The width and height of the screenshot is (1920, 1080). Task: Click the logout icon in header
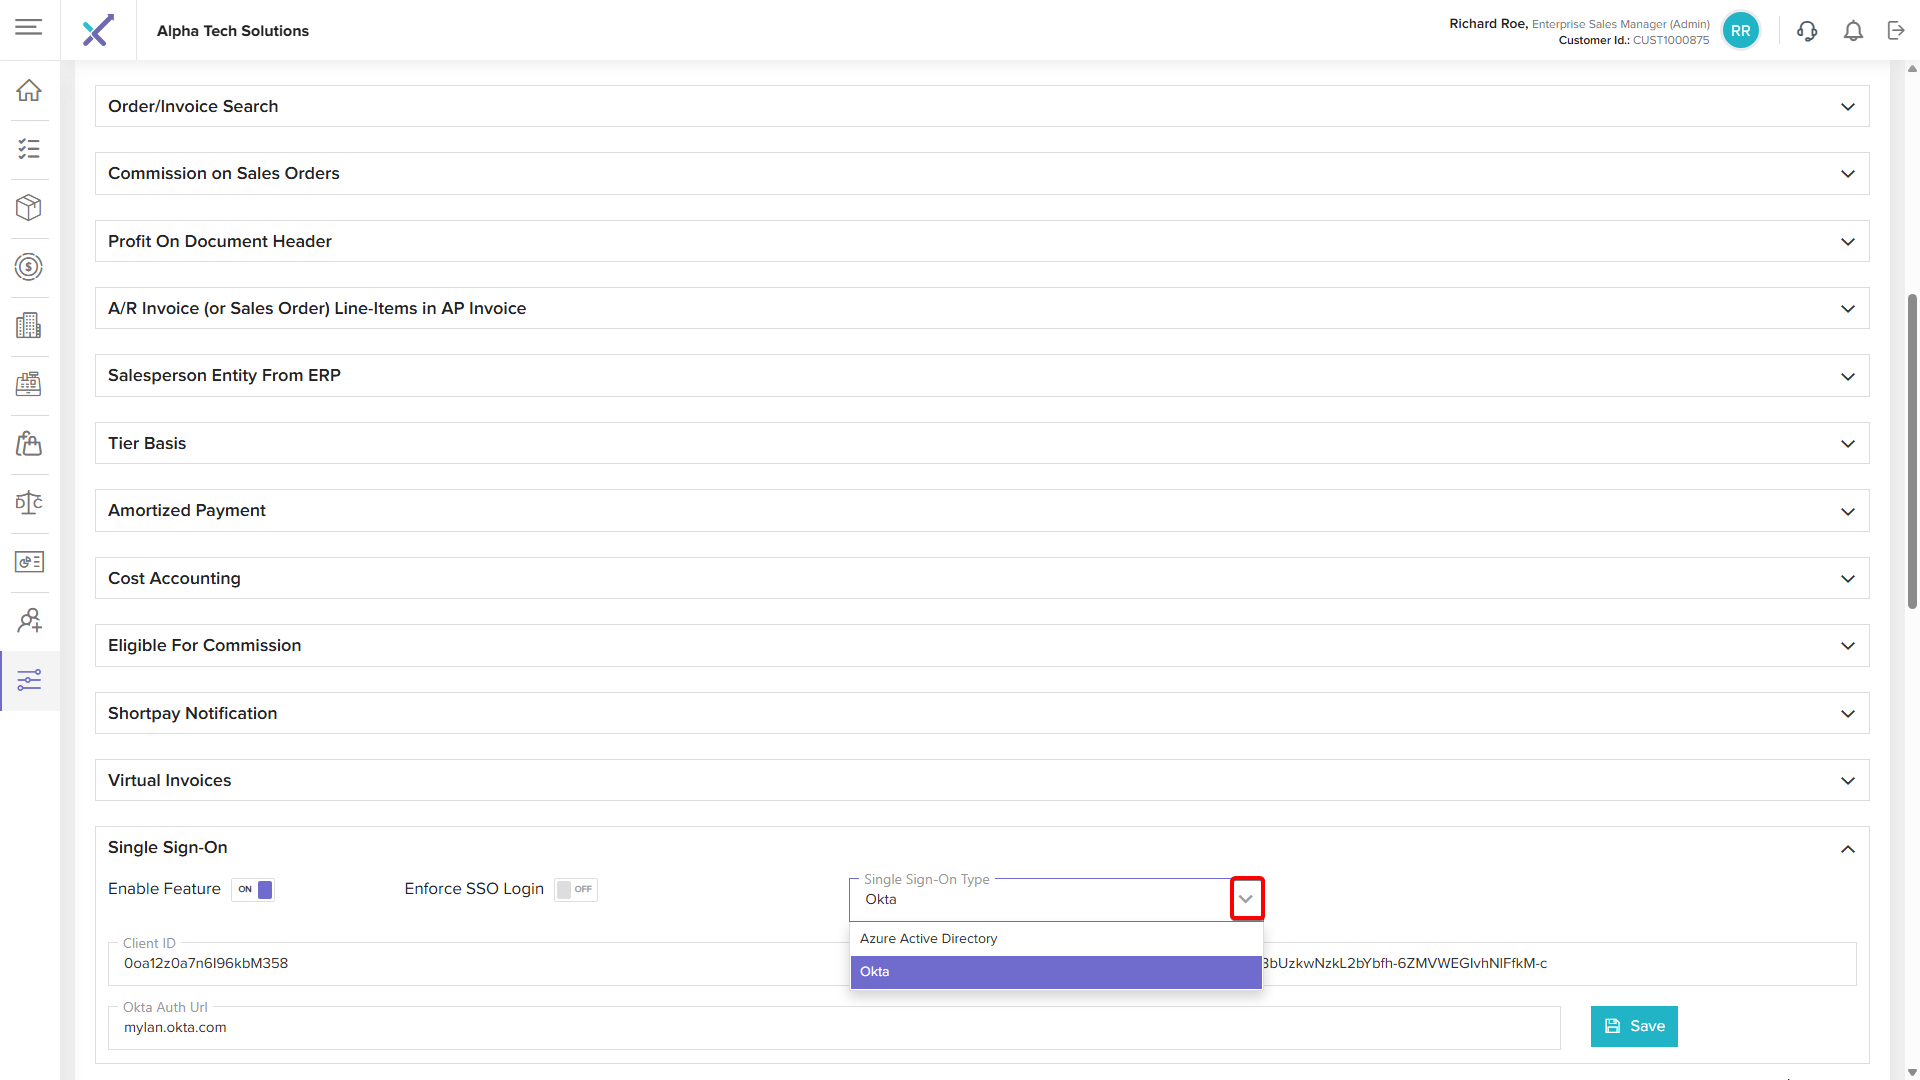pyautogui.click(x=1896, y=31)
